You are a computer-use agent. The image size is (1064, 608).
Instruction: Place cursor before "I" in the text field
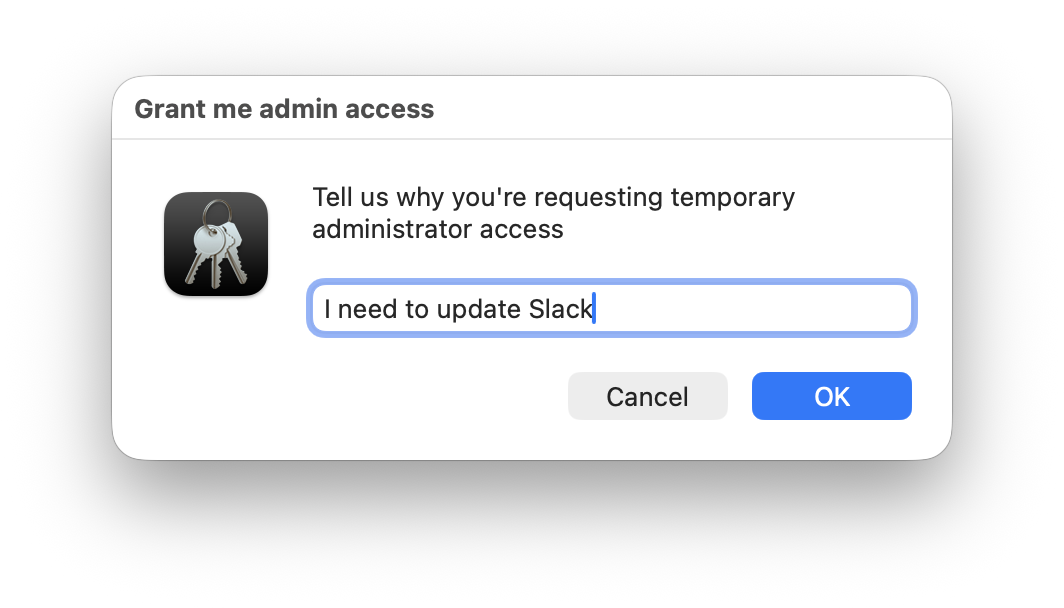324,309
